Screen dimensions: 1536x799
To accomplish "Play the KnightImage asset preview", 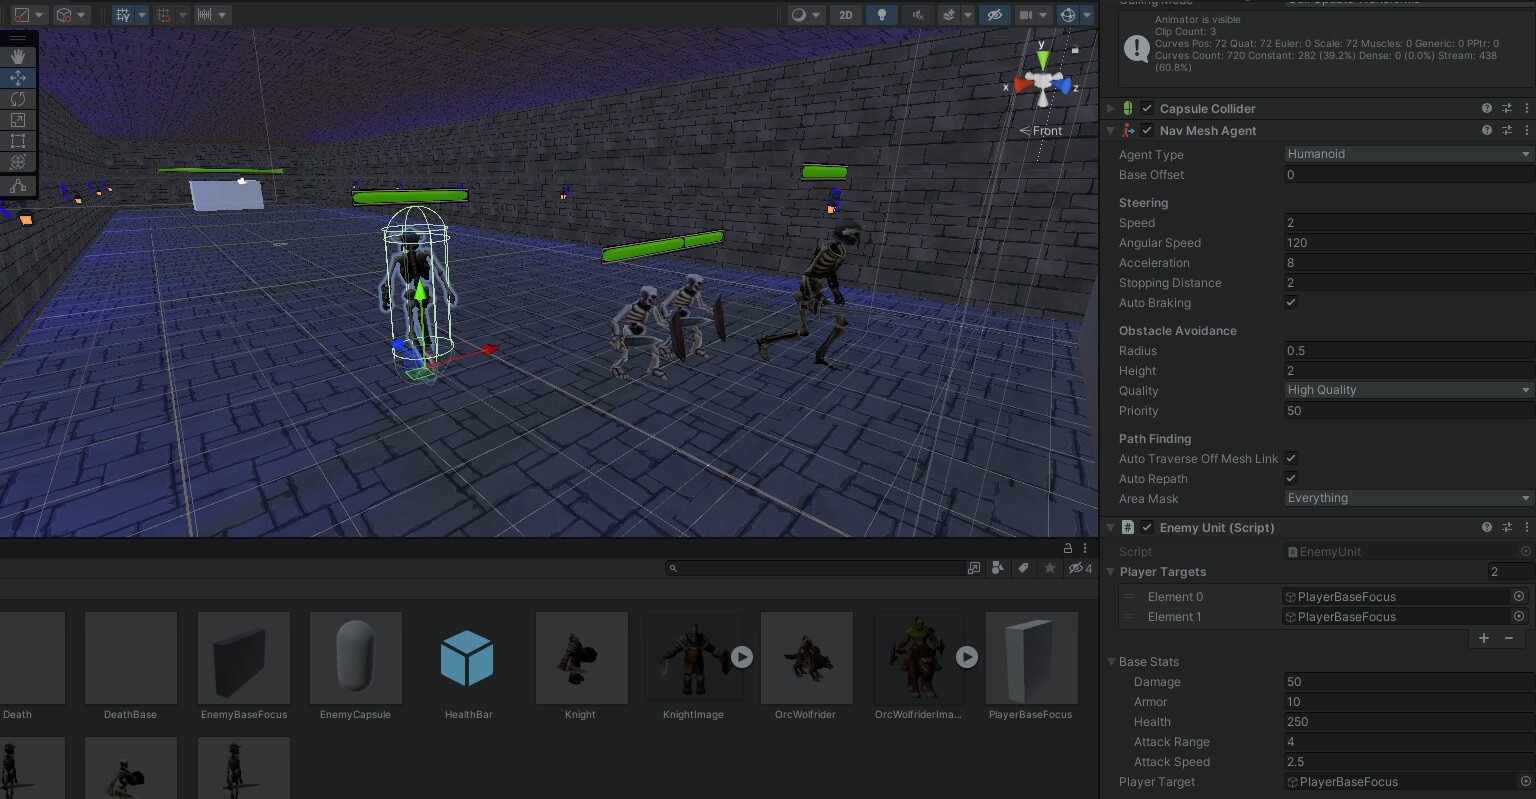I will 741,657.
